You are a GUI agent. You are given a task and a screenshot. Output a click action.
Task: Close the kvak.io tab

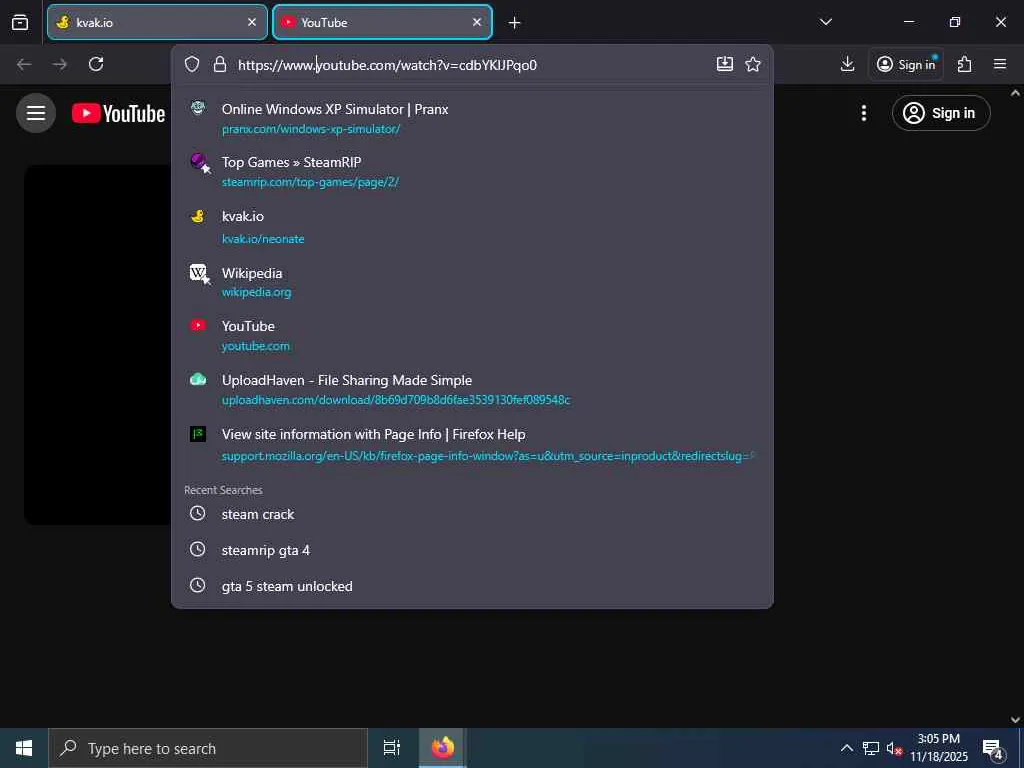click(x=252, y=22)
